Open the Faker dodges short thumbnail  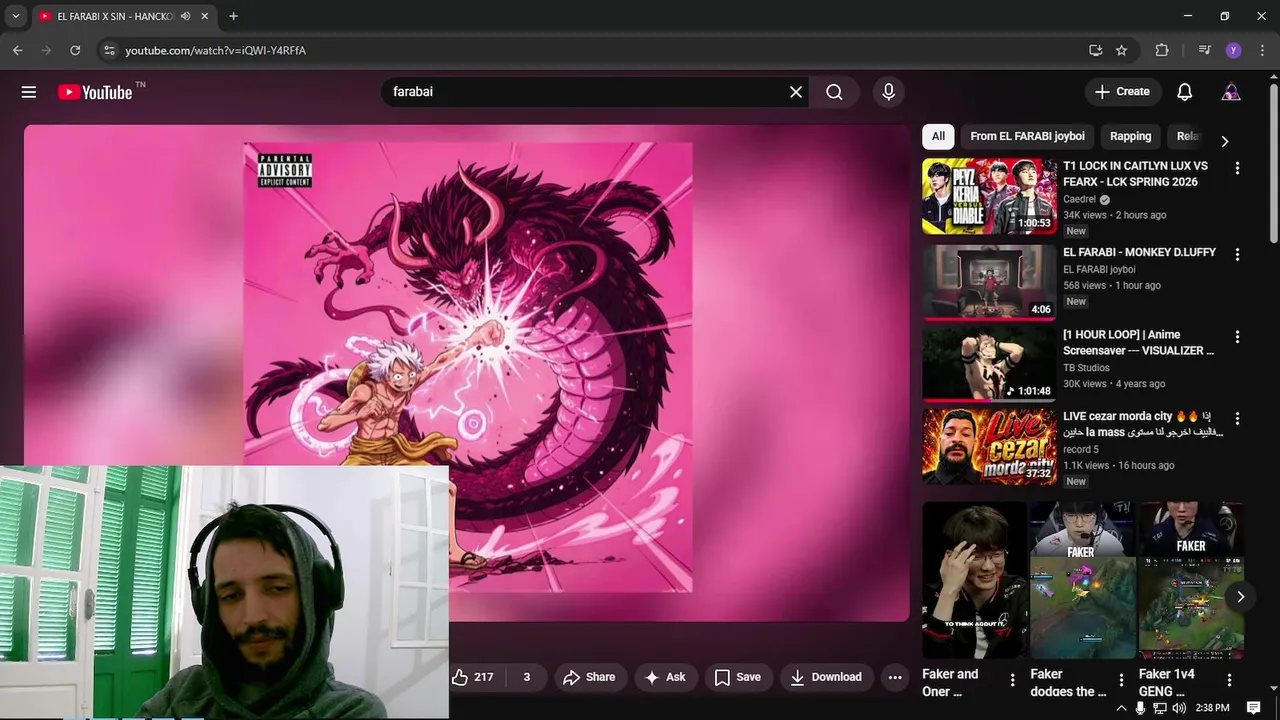pos(1083,580)
